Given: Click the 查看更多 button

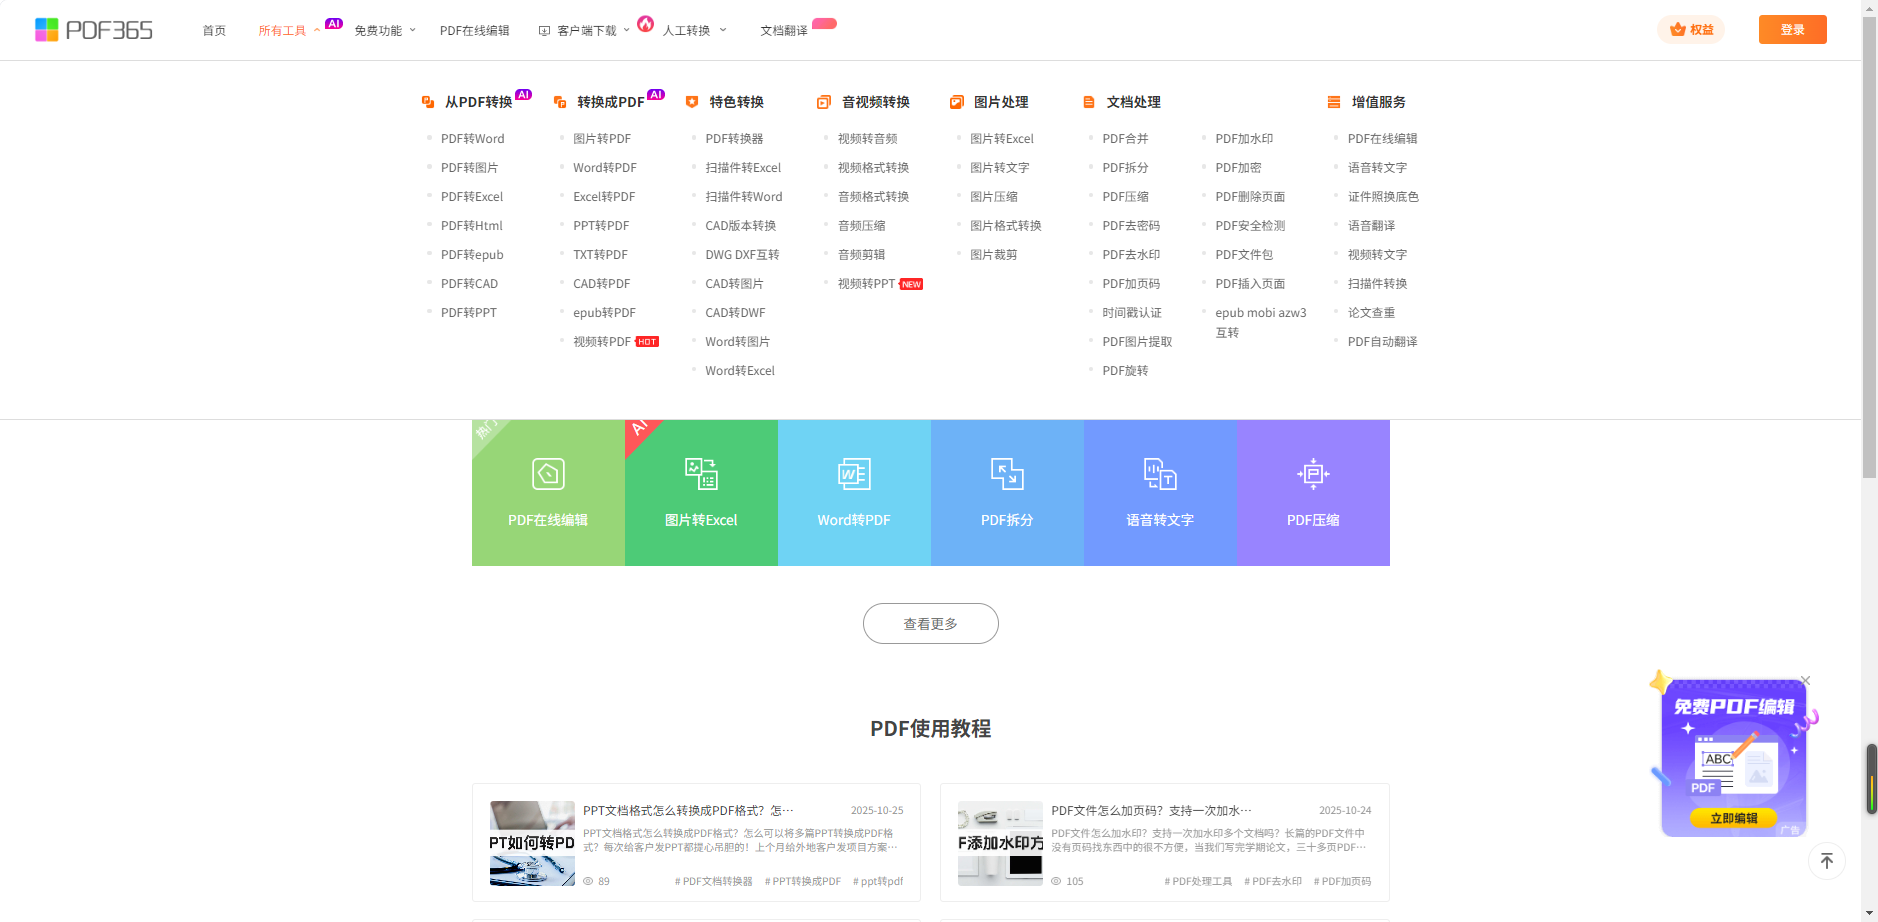Looking at the screenshot, I should (x=930, y=624).
